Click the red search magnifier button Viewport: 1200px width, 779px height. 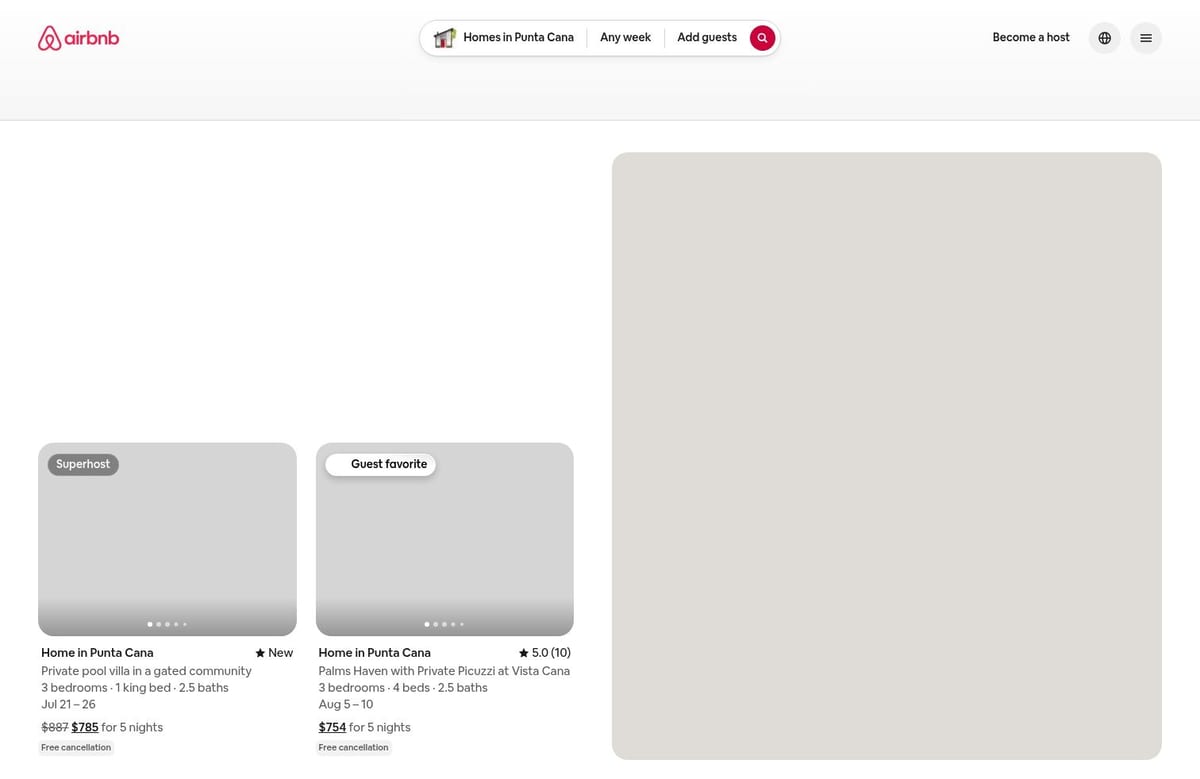[762, 38]
